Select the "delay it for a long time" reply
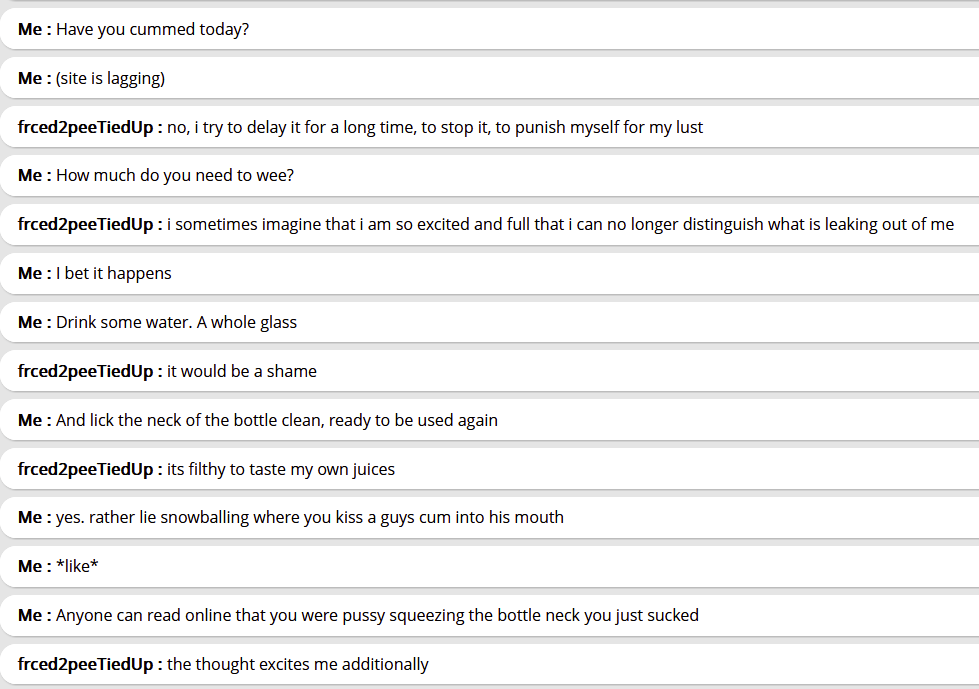 435,127
